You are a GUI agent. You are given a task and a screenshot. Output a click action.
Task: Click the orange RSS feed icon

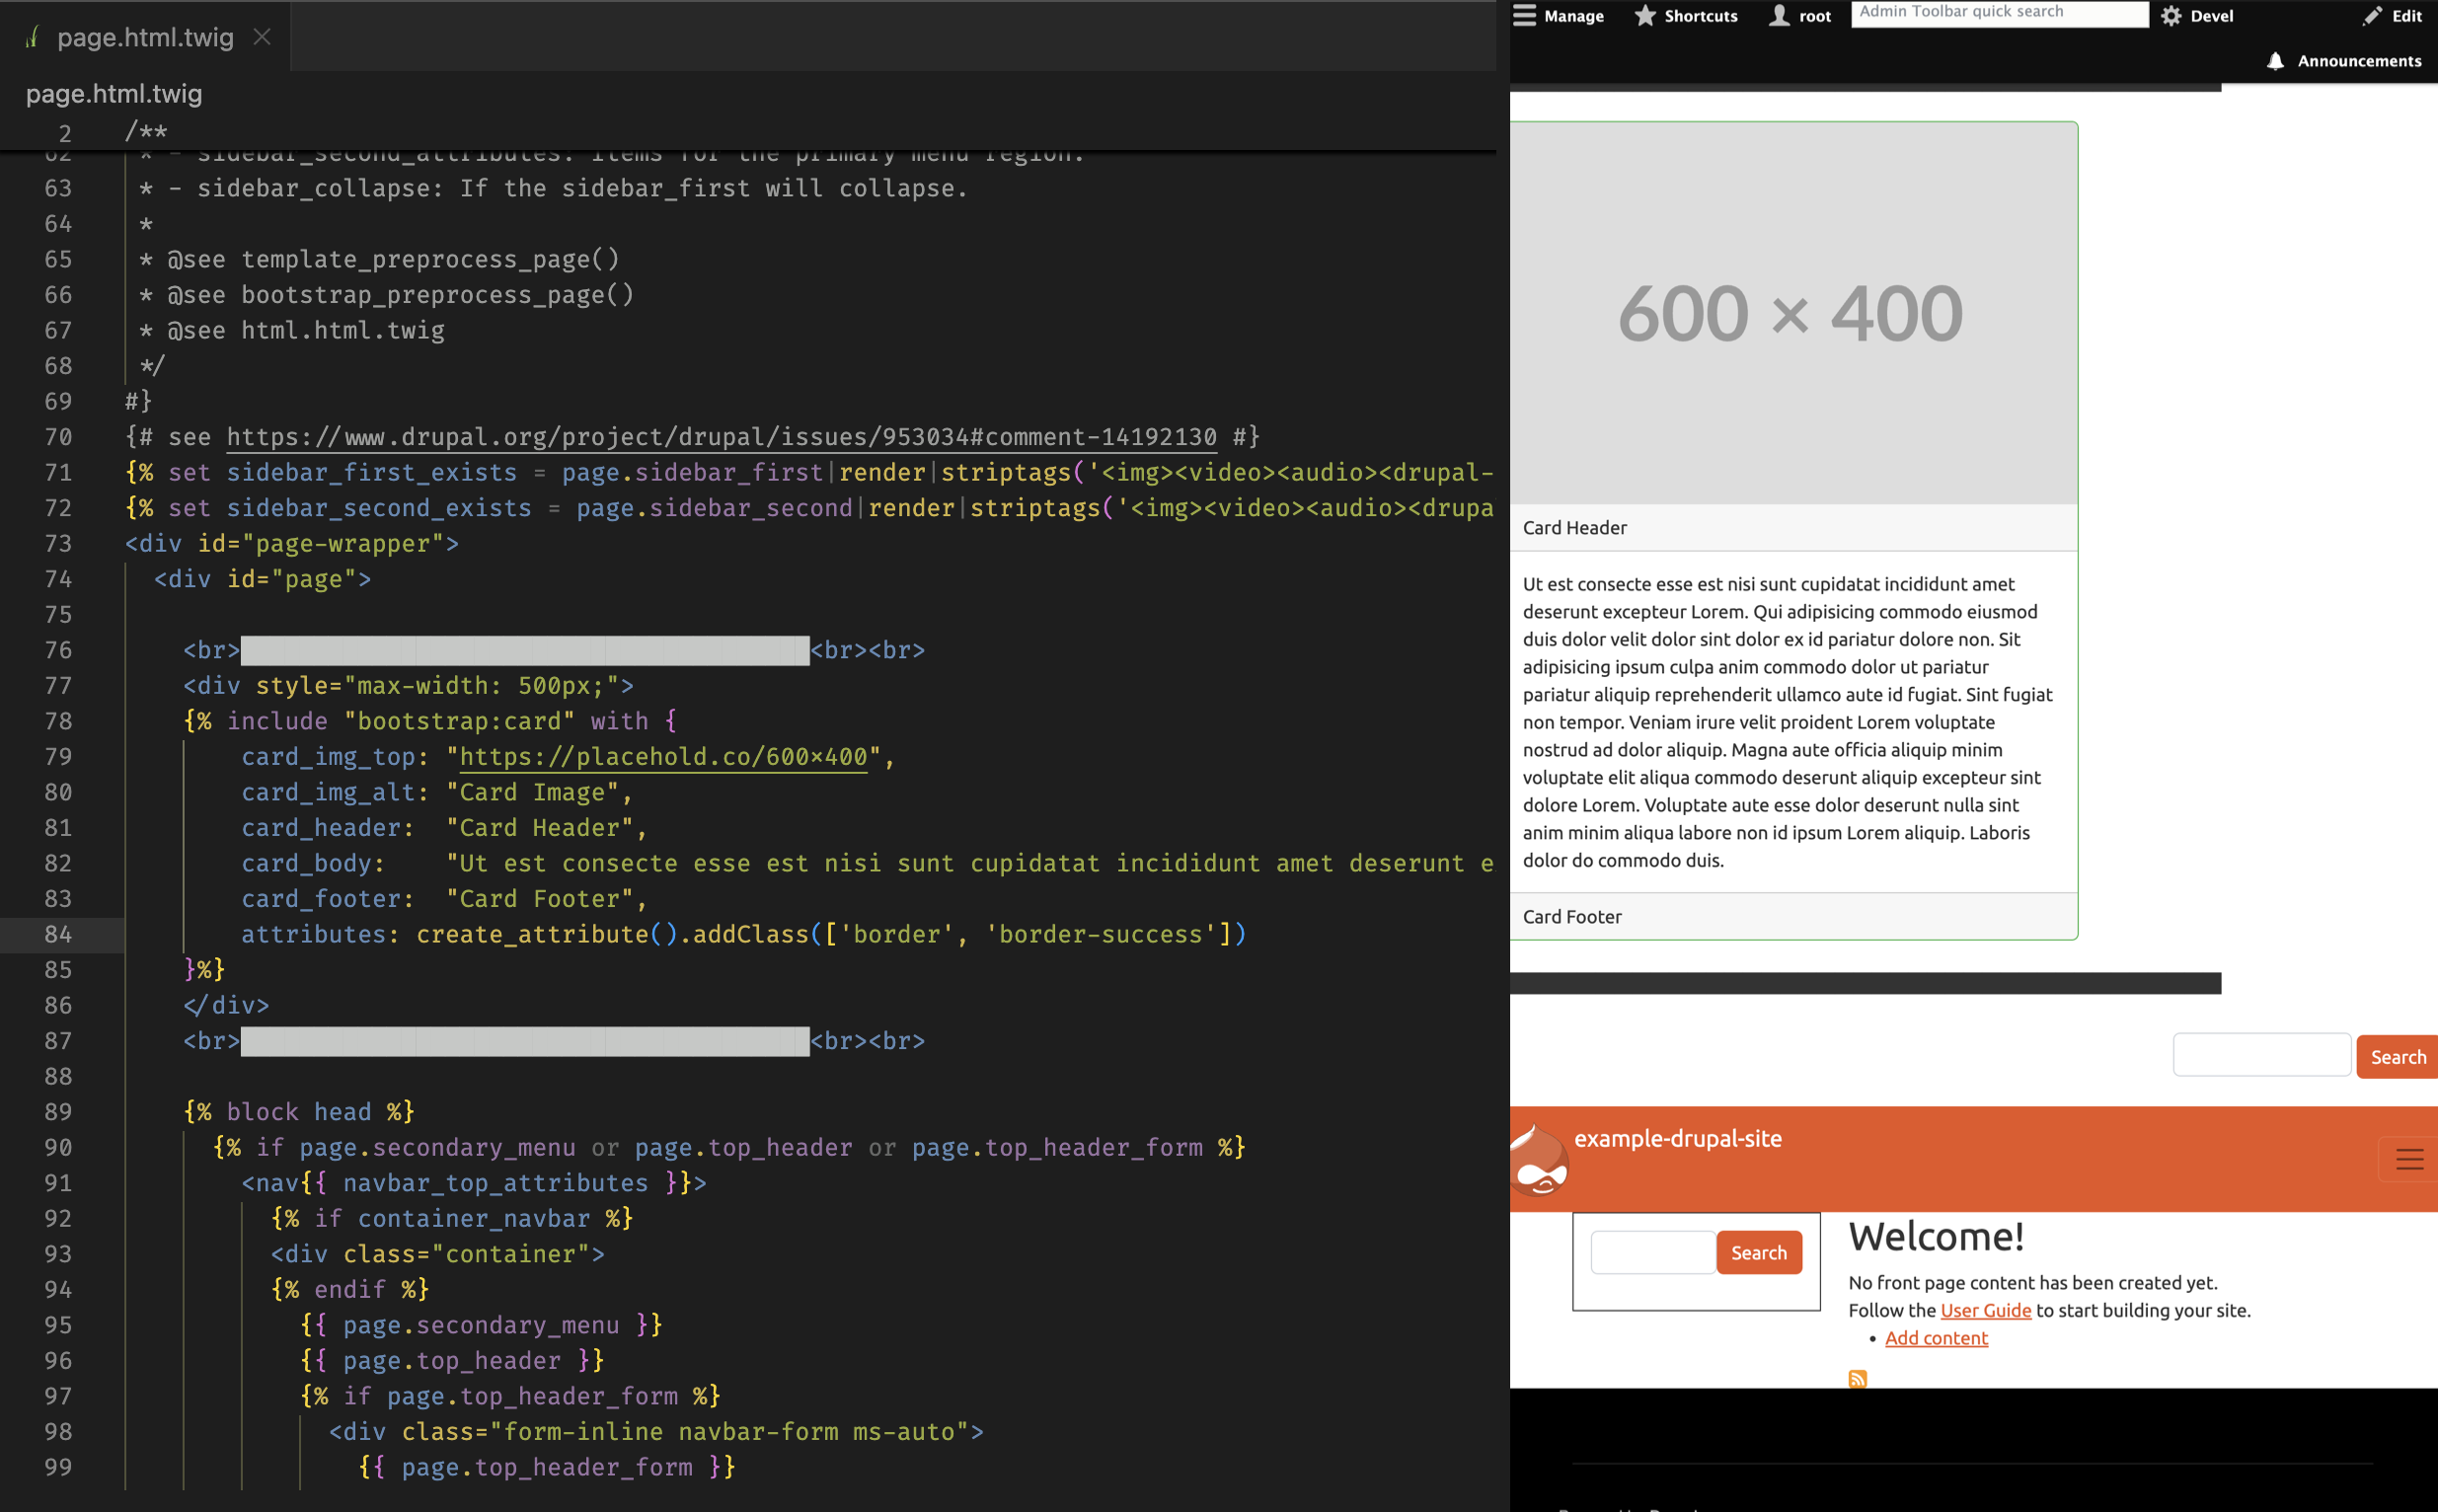pos(1857,1379)
